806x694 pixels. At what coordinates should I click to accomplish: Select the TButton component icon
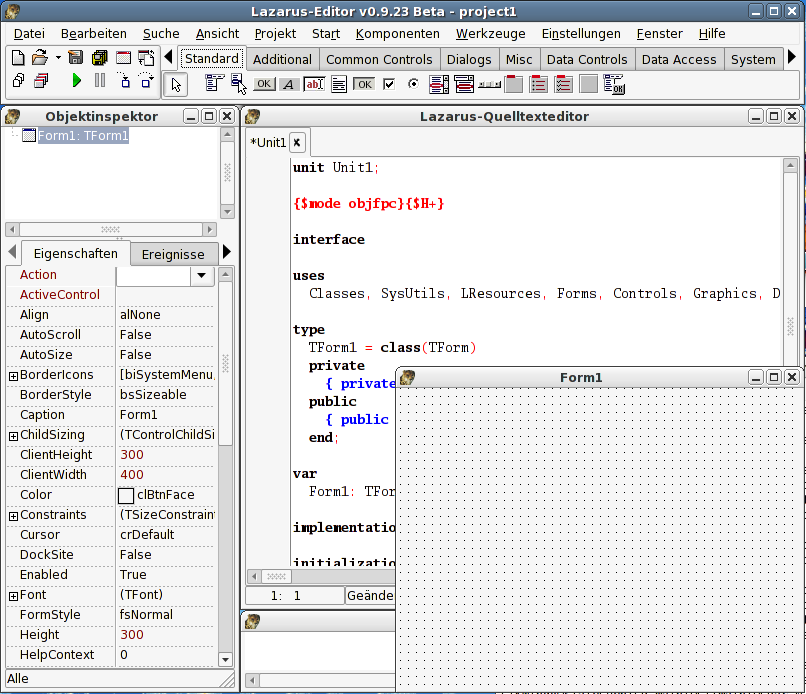[x=264, y=84]
